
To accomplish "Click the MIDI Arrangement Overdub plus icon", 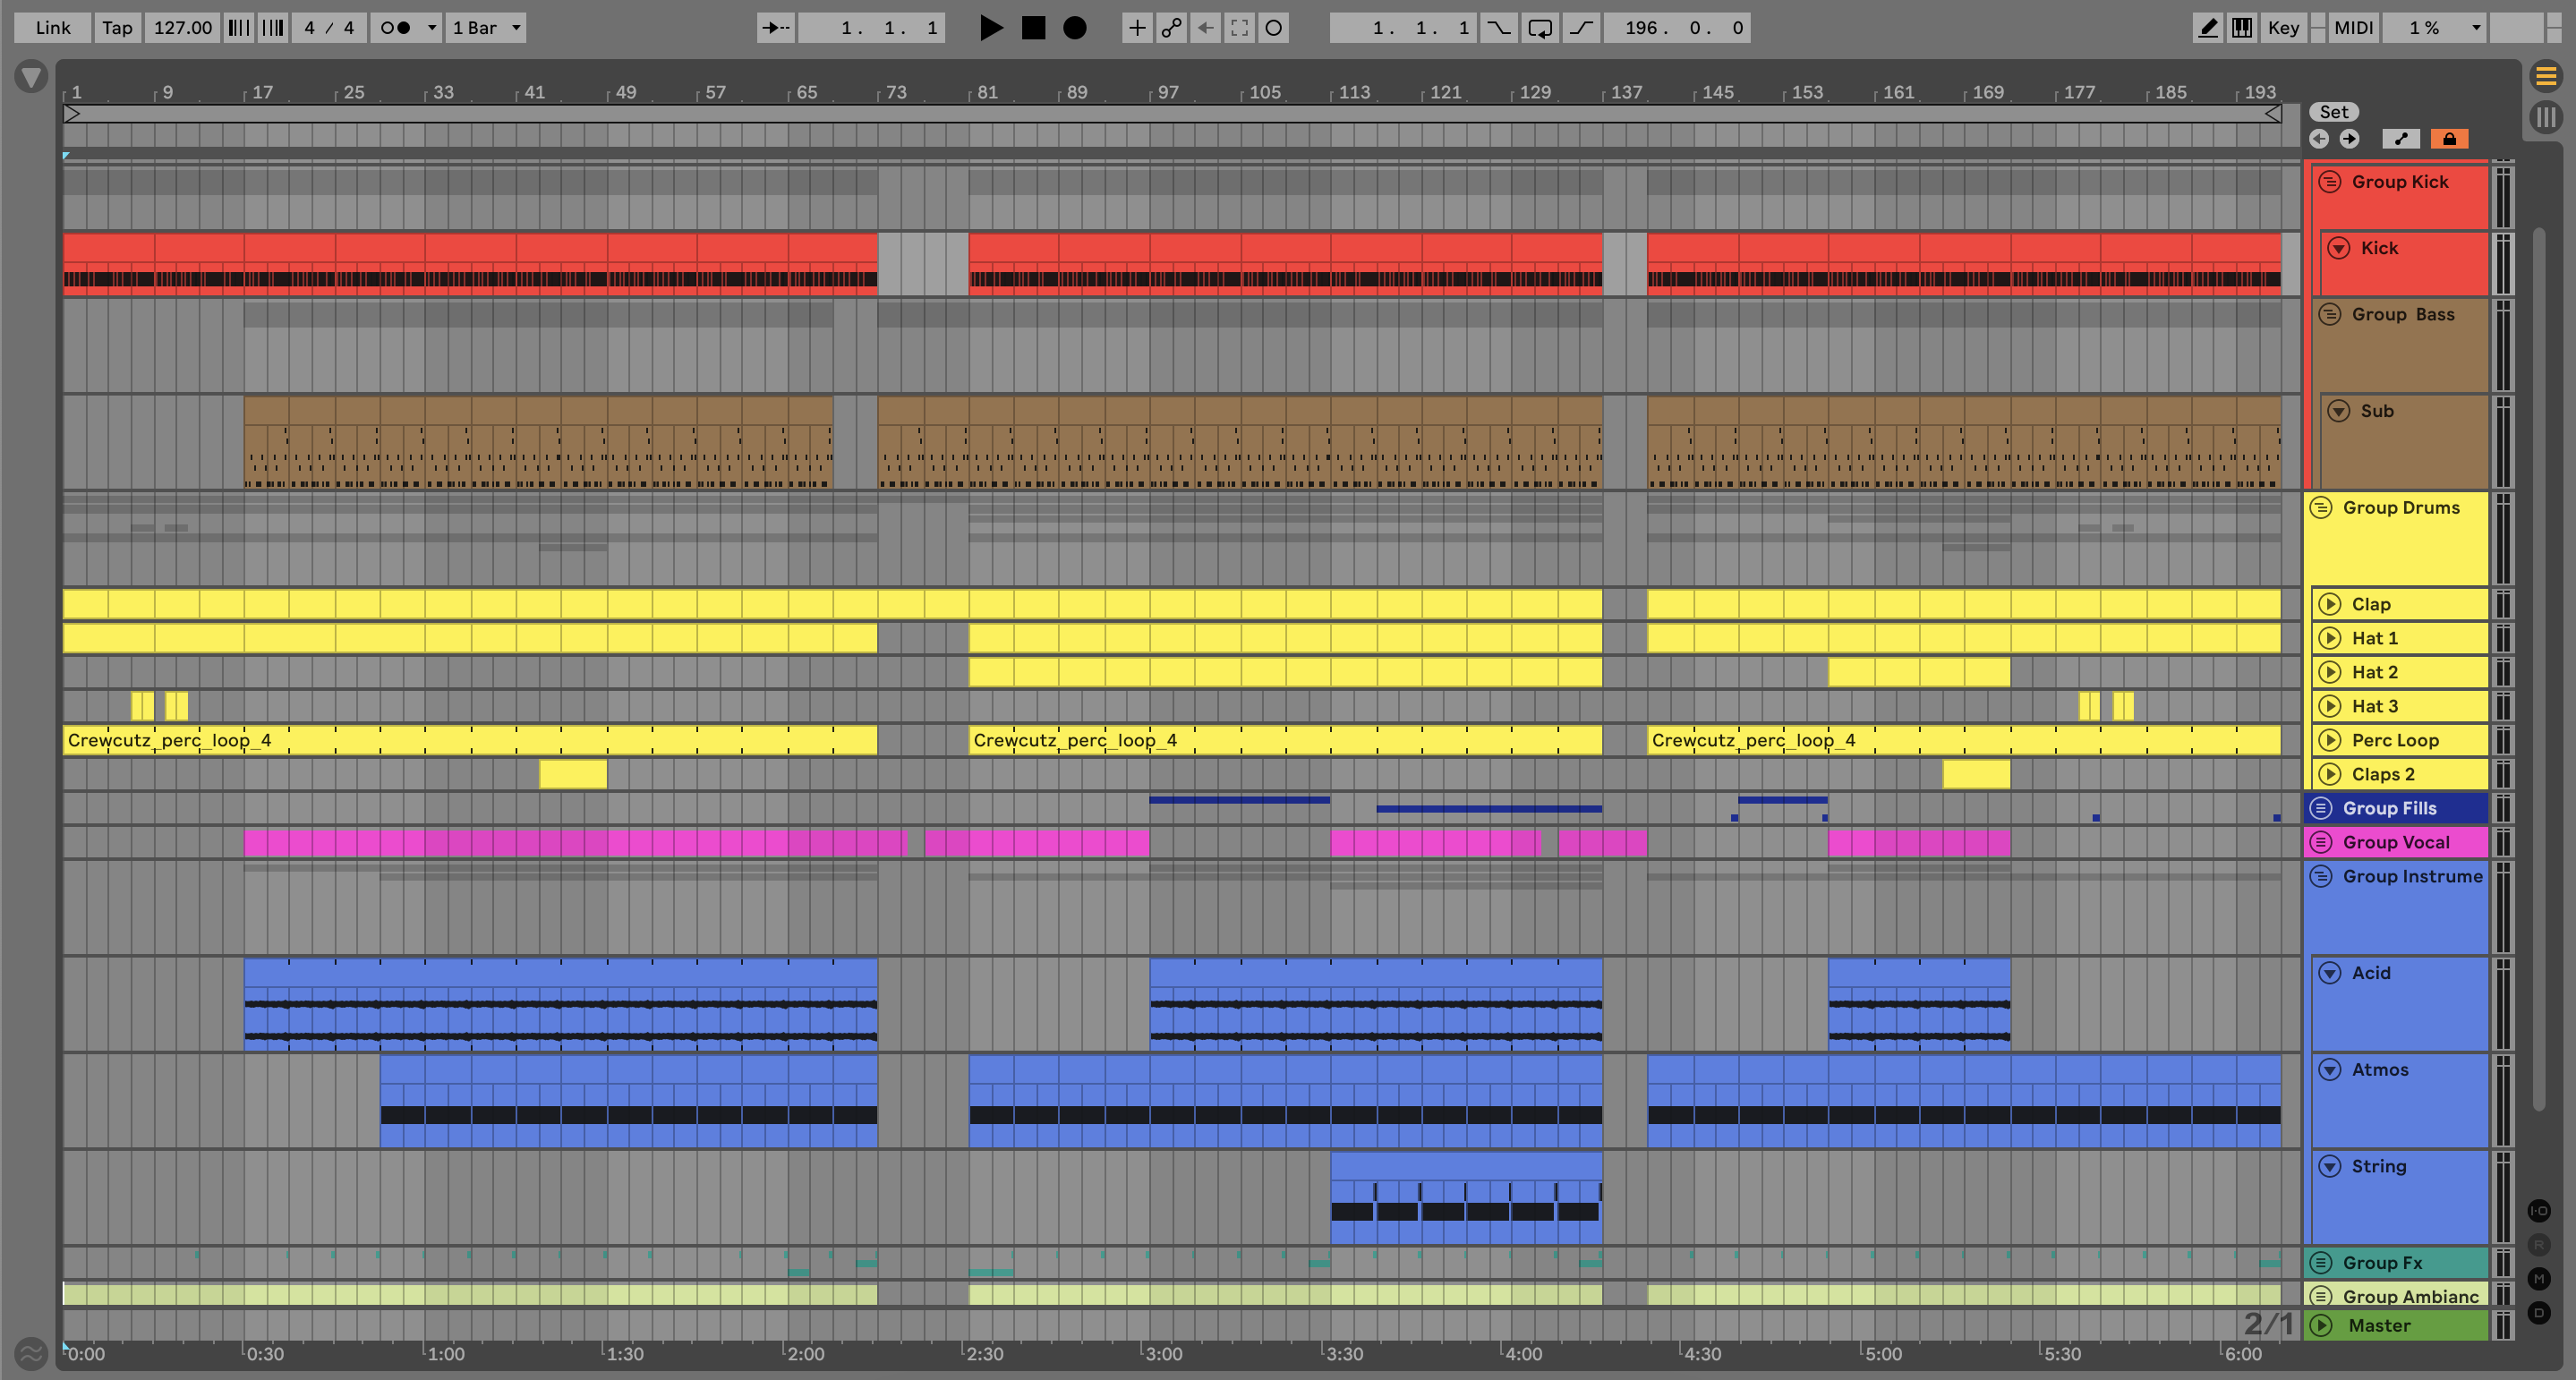I will tap(1137, 28).
